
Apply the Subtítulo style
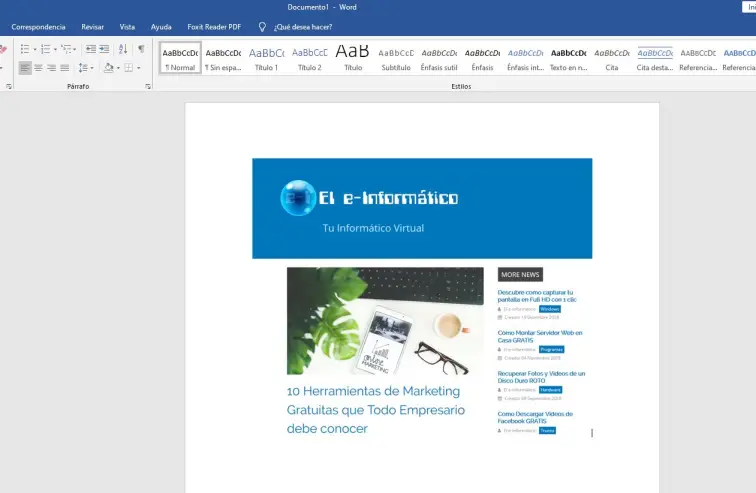click(396, 58)
